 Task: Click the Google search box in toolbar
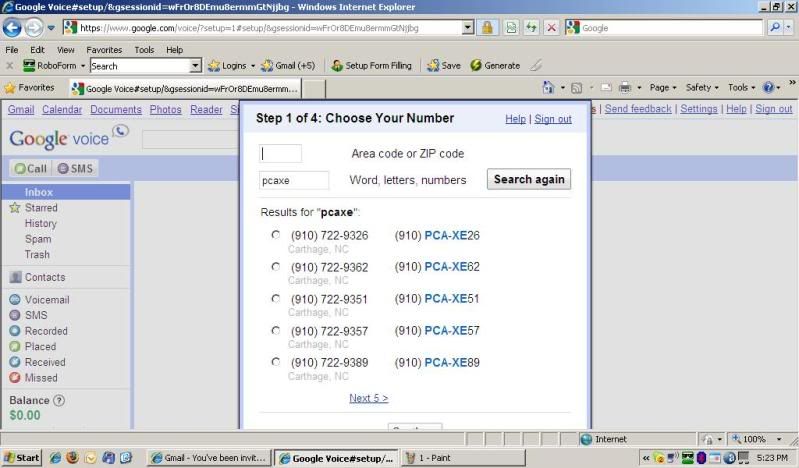[664, 28]
